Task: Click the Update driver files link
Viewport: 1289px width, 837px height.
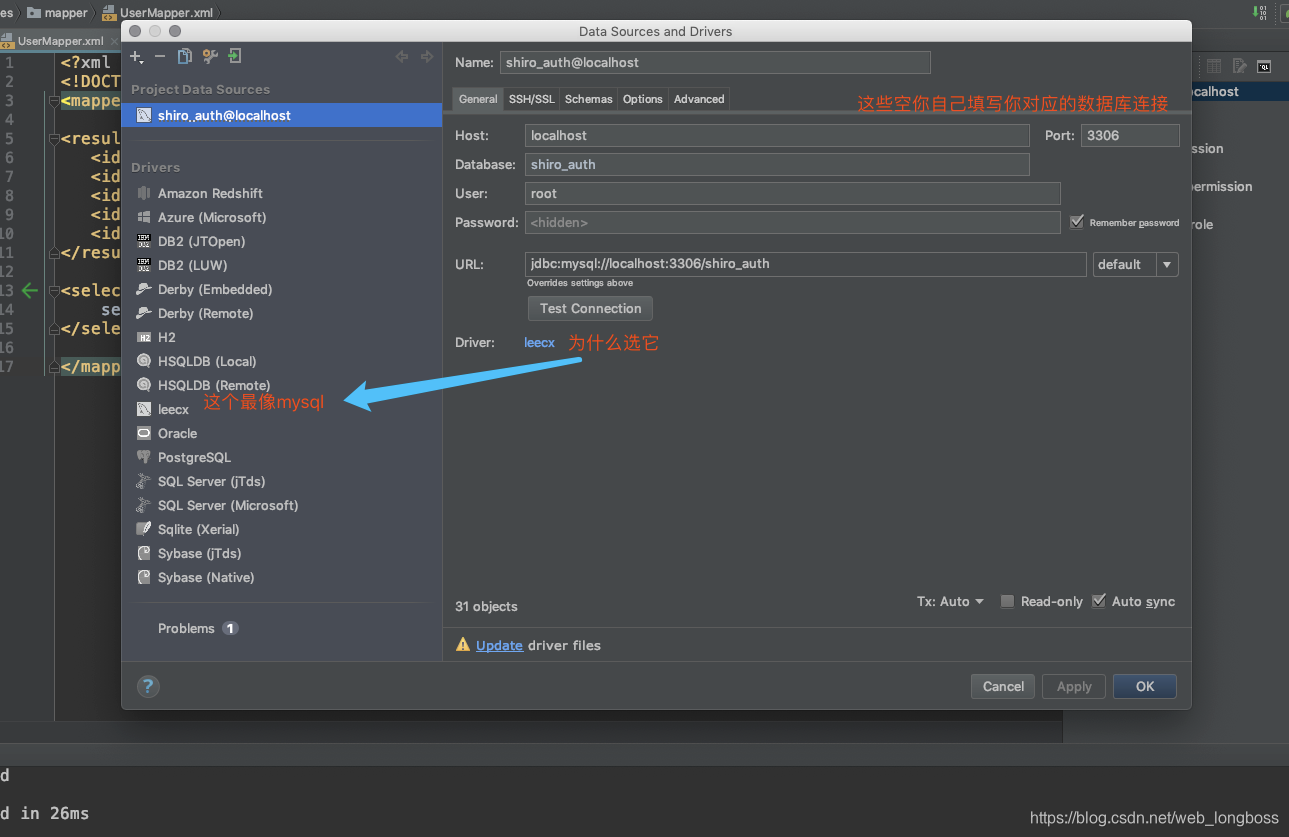Action: (x=499, y=645)
